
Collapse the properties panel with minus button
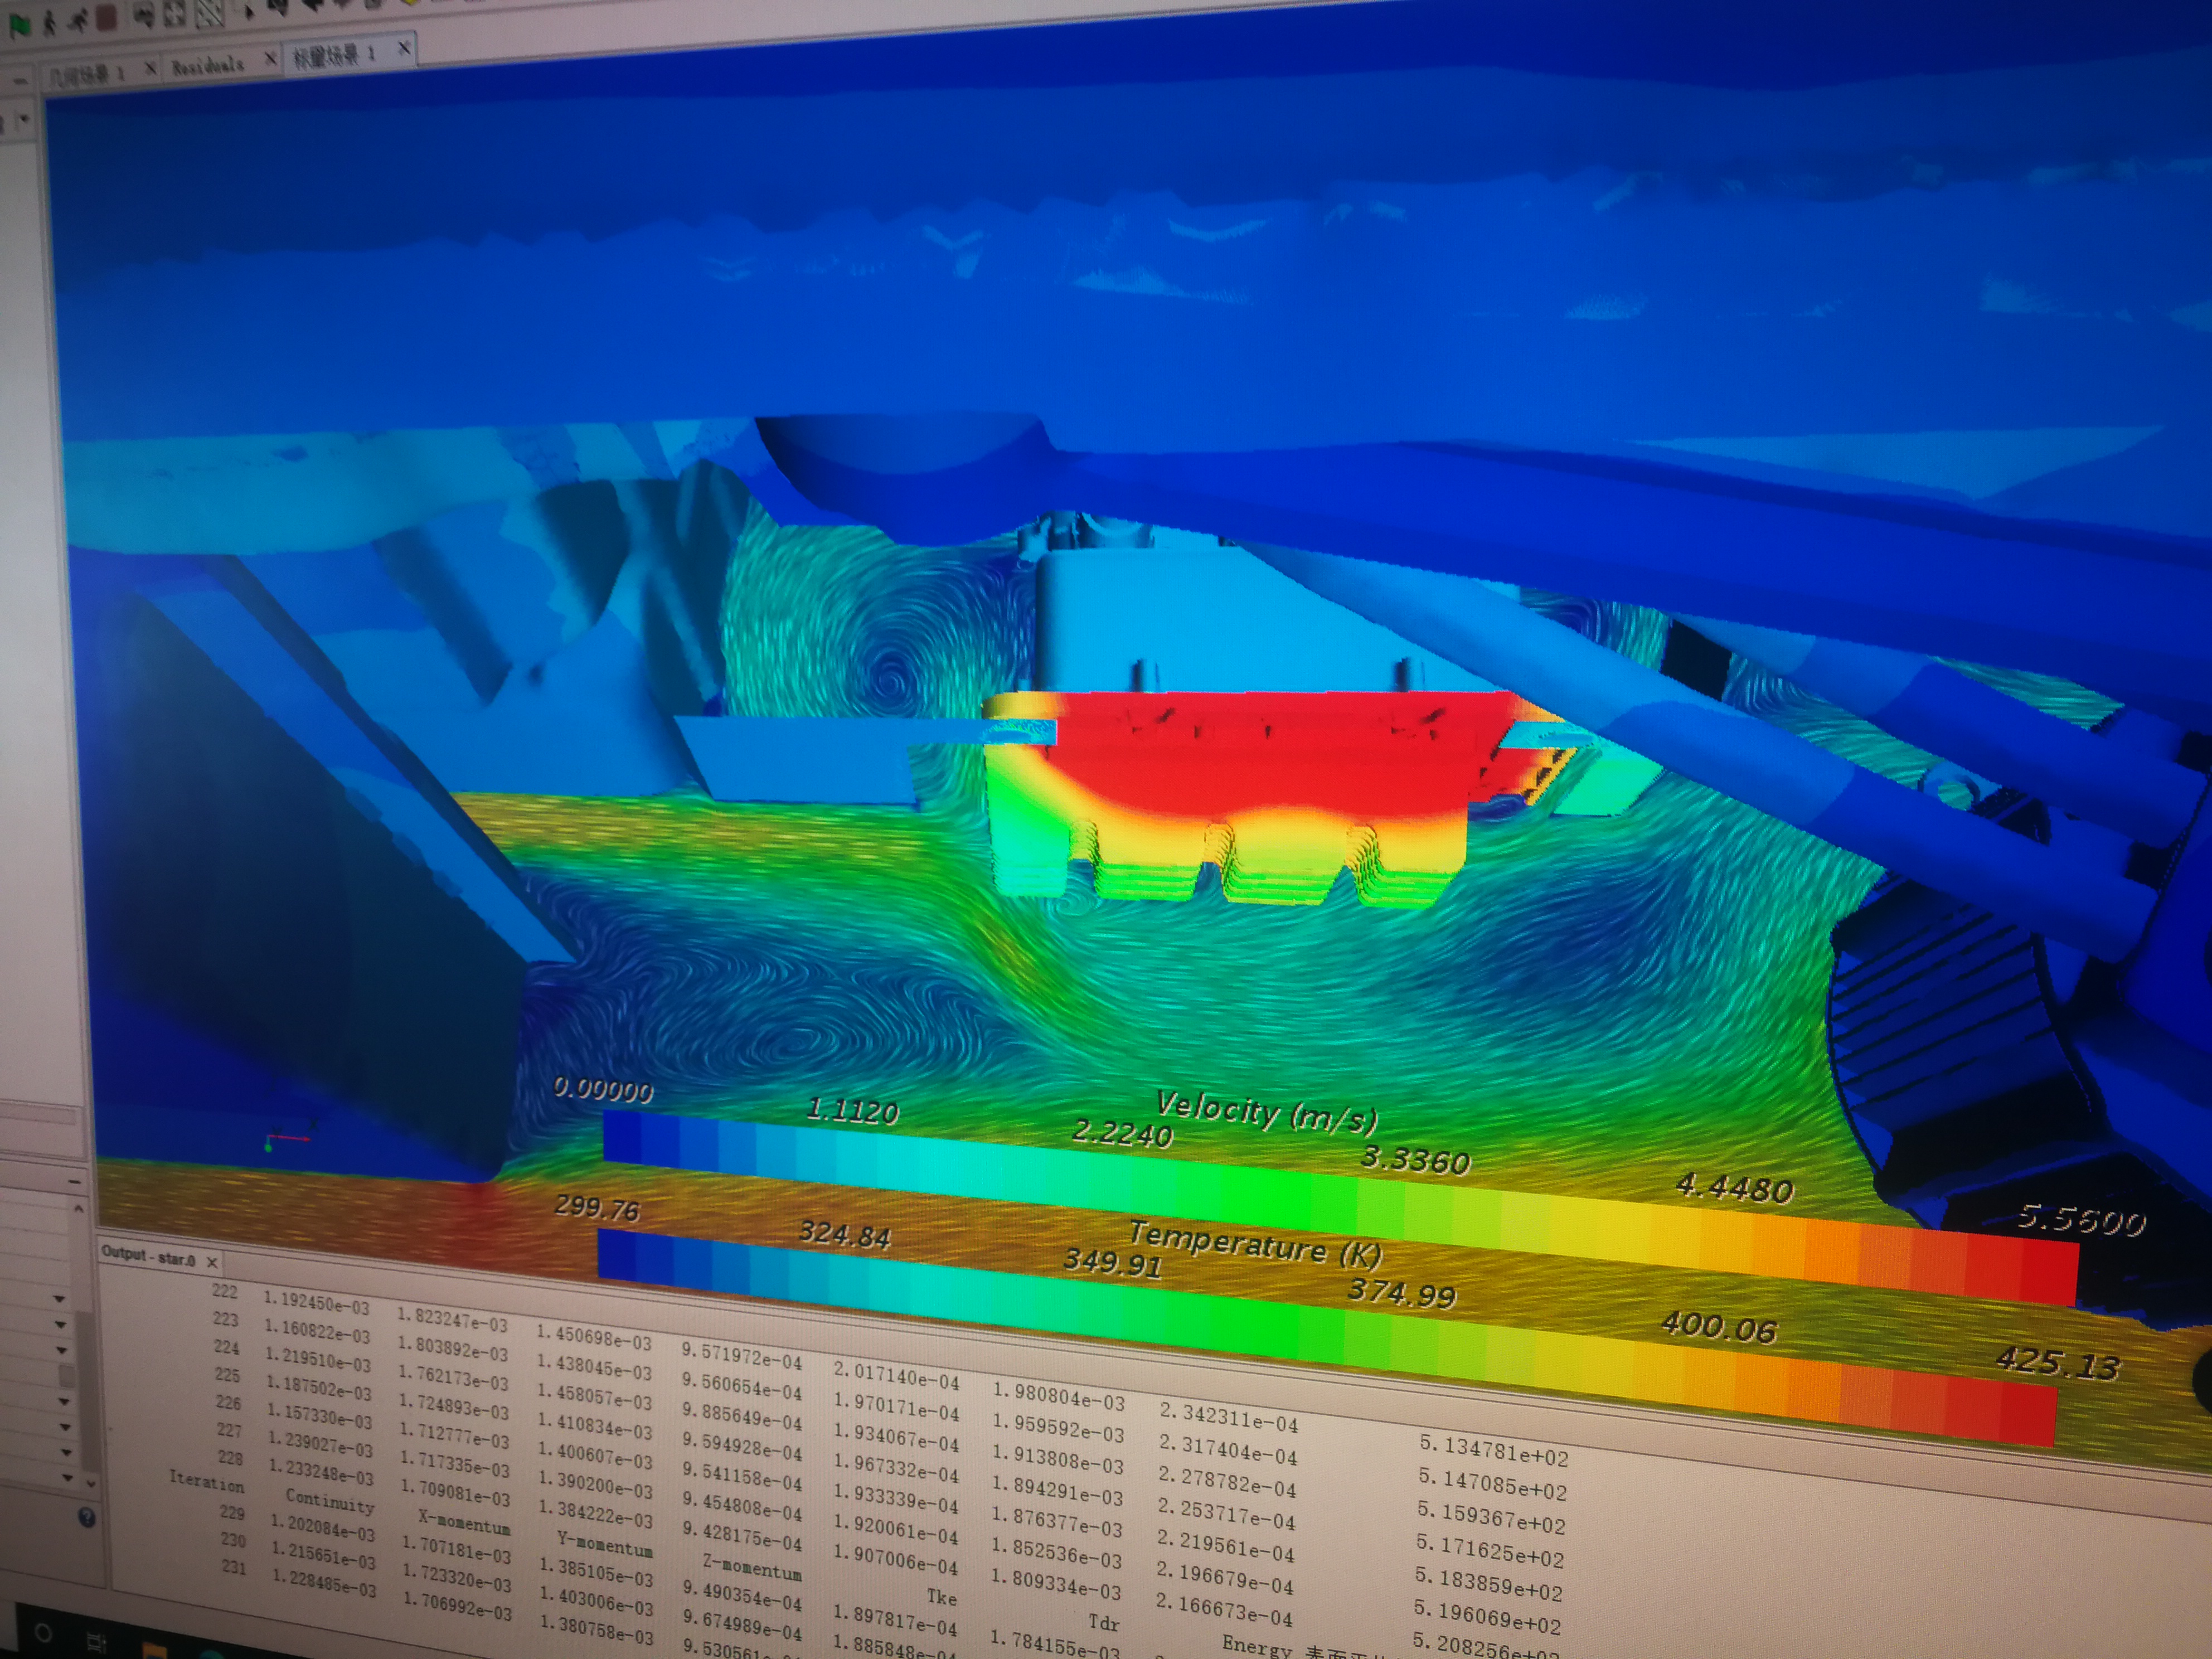click(x=75, y=1182)
